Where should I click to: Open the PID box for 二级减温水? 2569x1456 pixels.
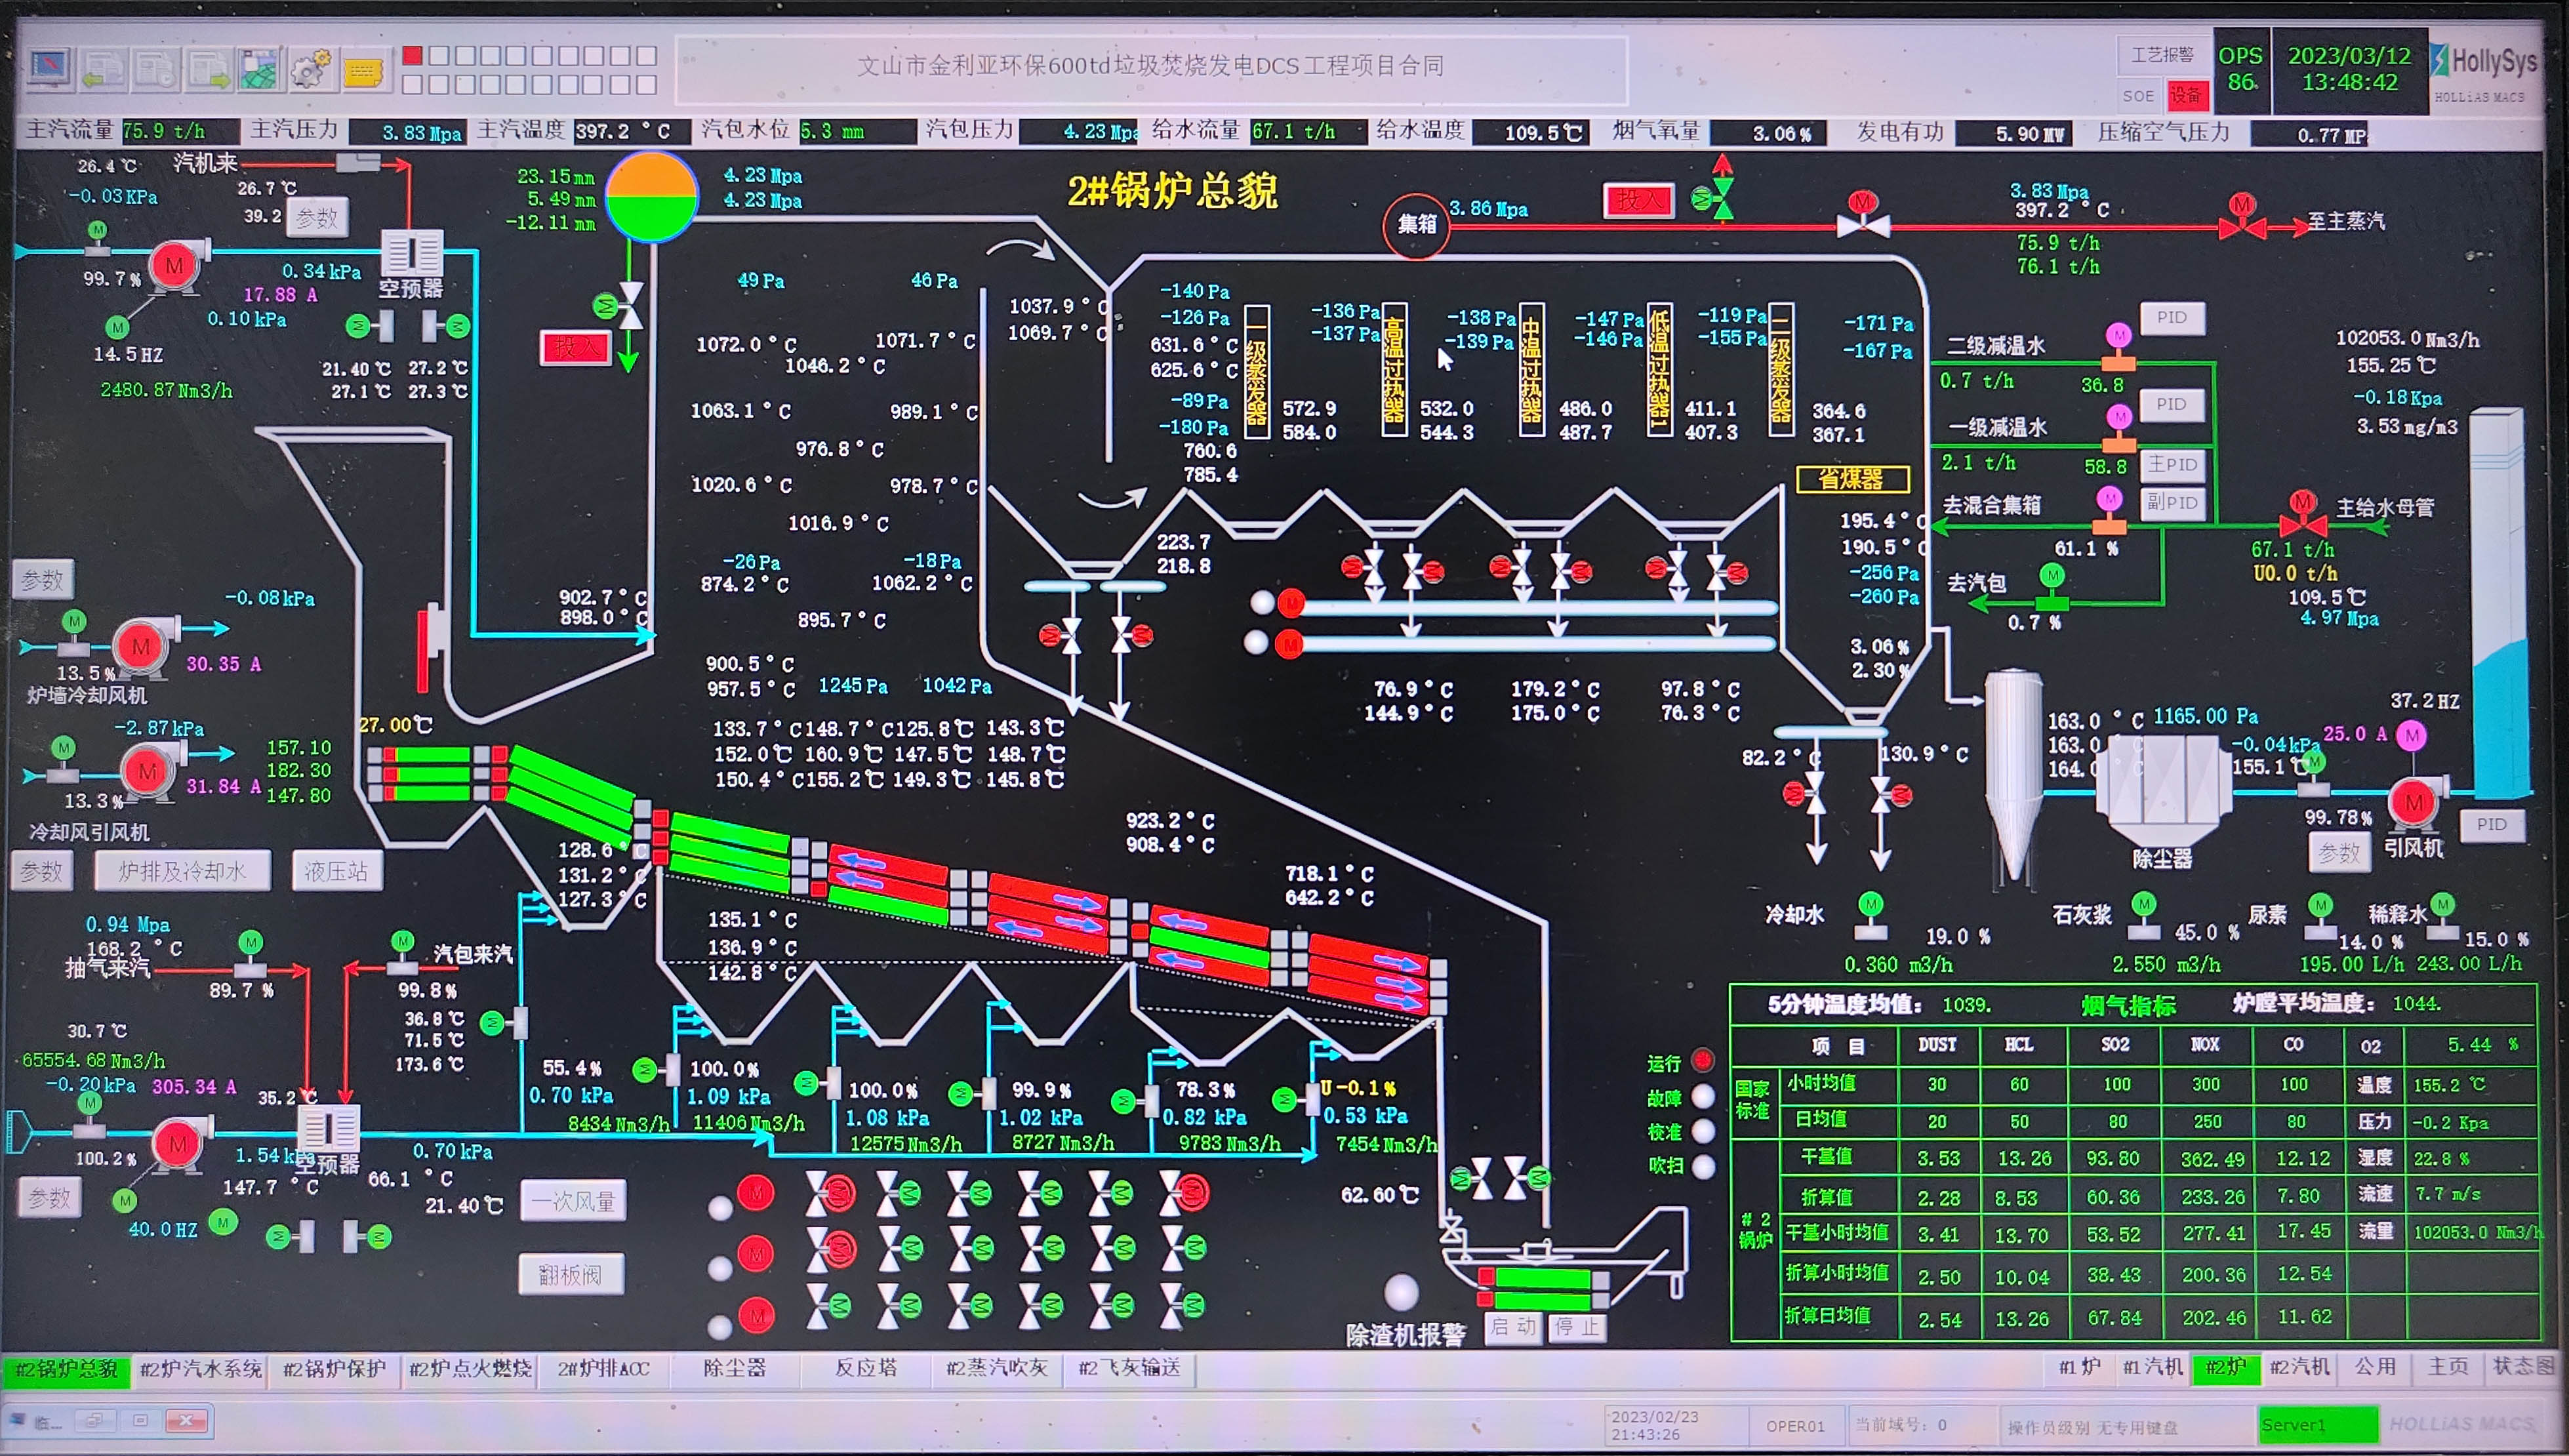2172,318
